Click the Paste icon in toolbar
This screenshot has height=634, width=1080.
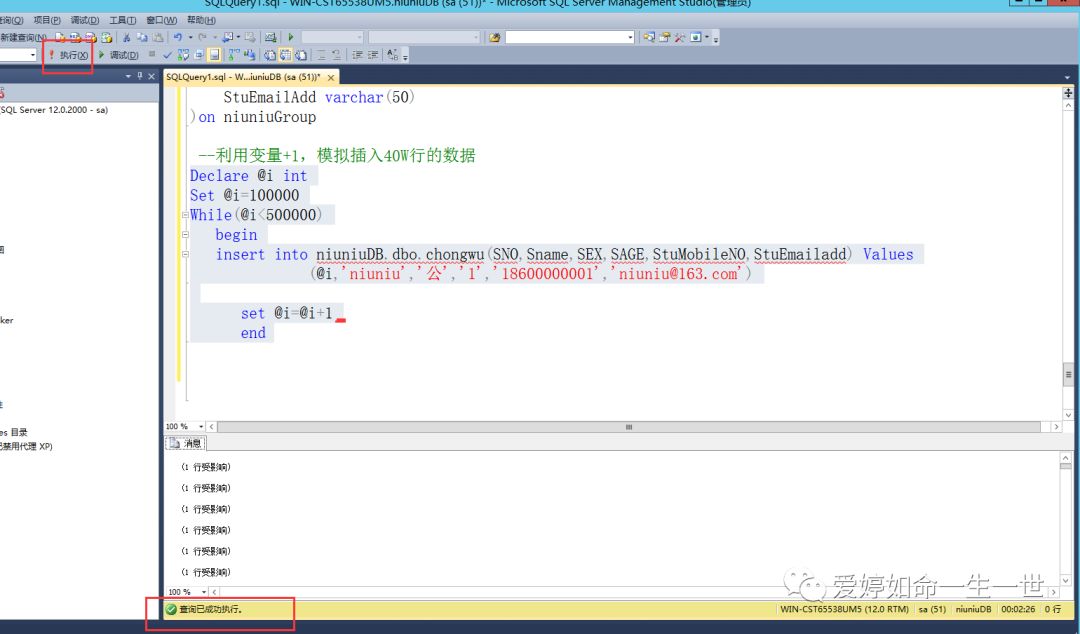pos(158,37)
